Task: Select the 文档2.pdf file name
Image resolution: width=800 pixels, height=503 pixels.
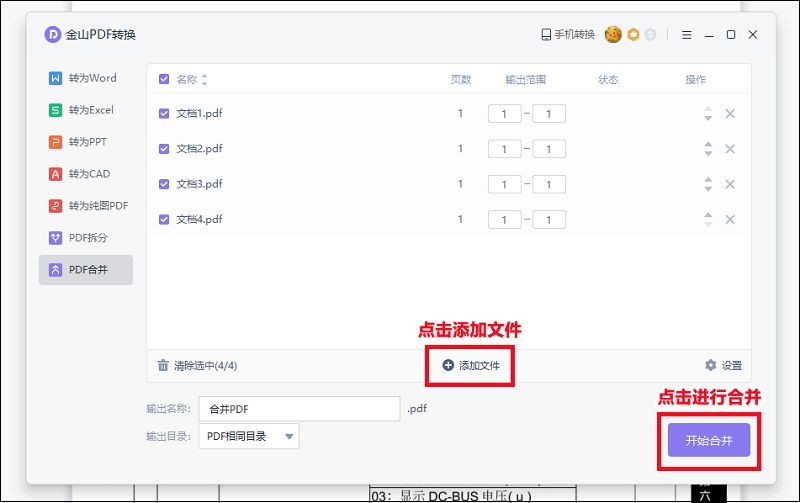Action: pos(199,148)
